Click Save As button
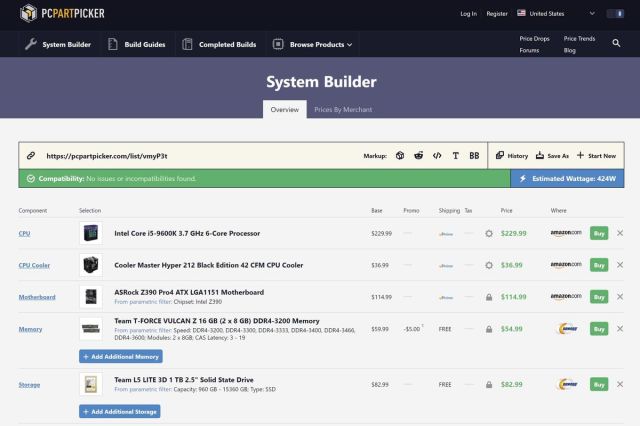This screenshot has width=640, height=426. 552,155
